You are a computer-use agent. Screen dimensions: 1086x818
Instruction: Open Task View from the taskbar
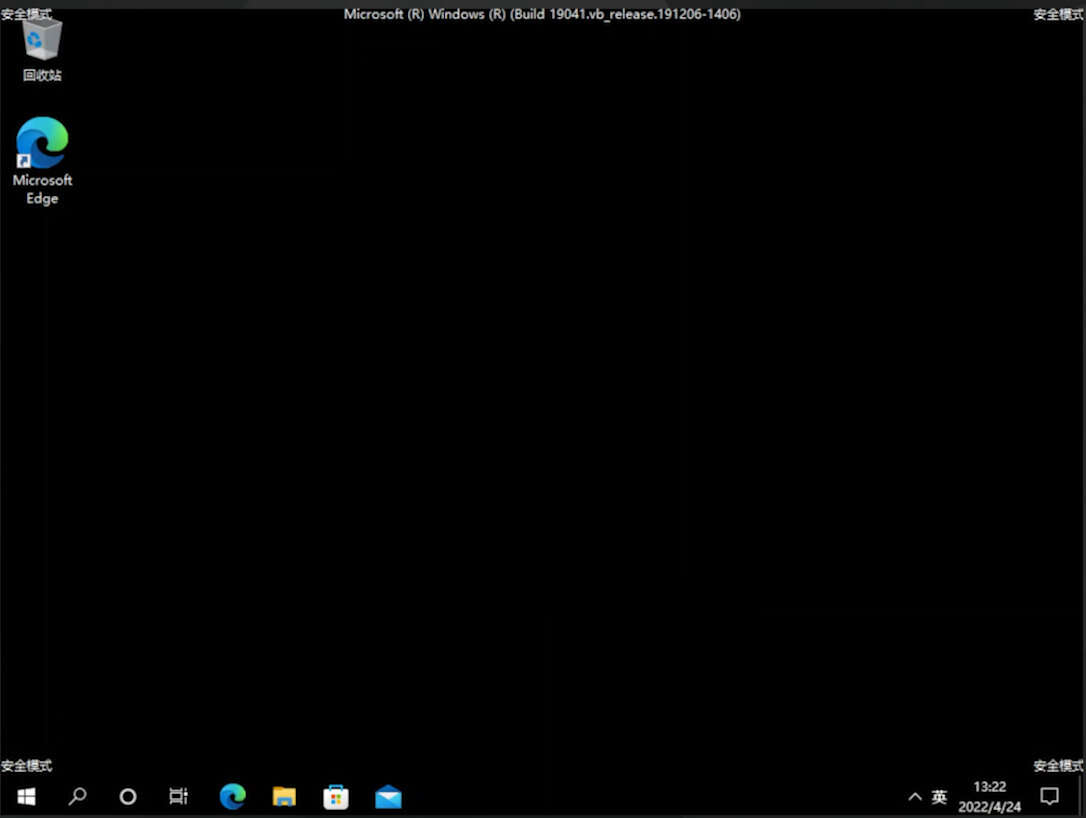pyautogui.click(x=179, y=797)
